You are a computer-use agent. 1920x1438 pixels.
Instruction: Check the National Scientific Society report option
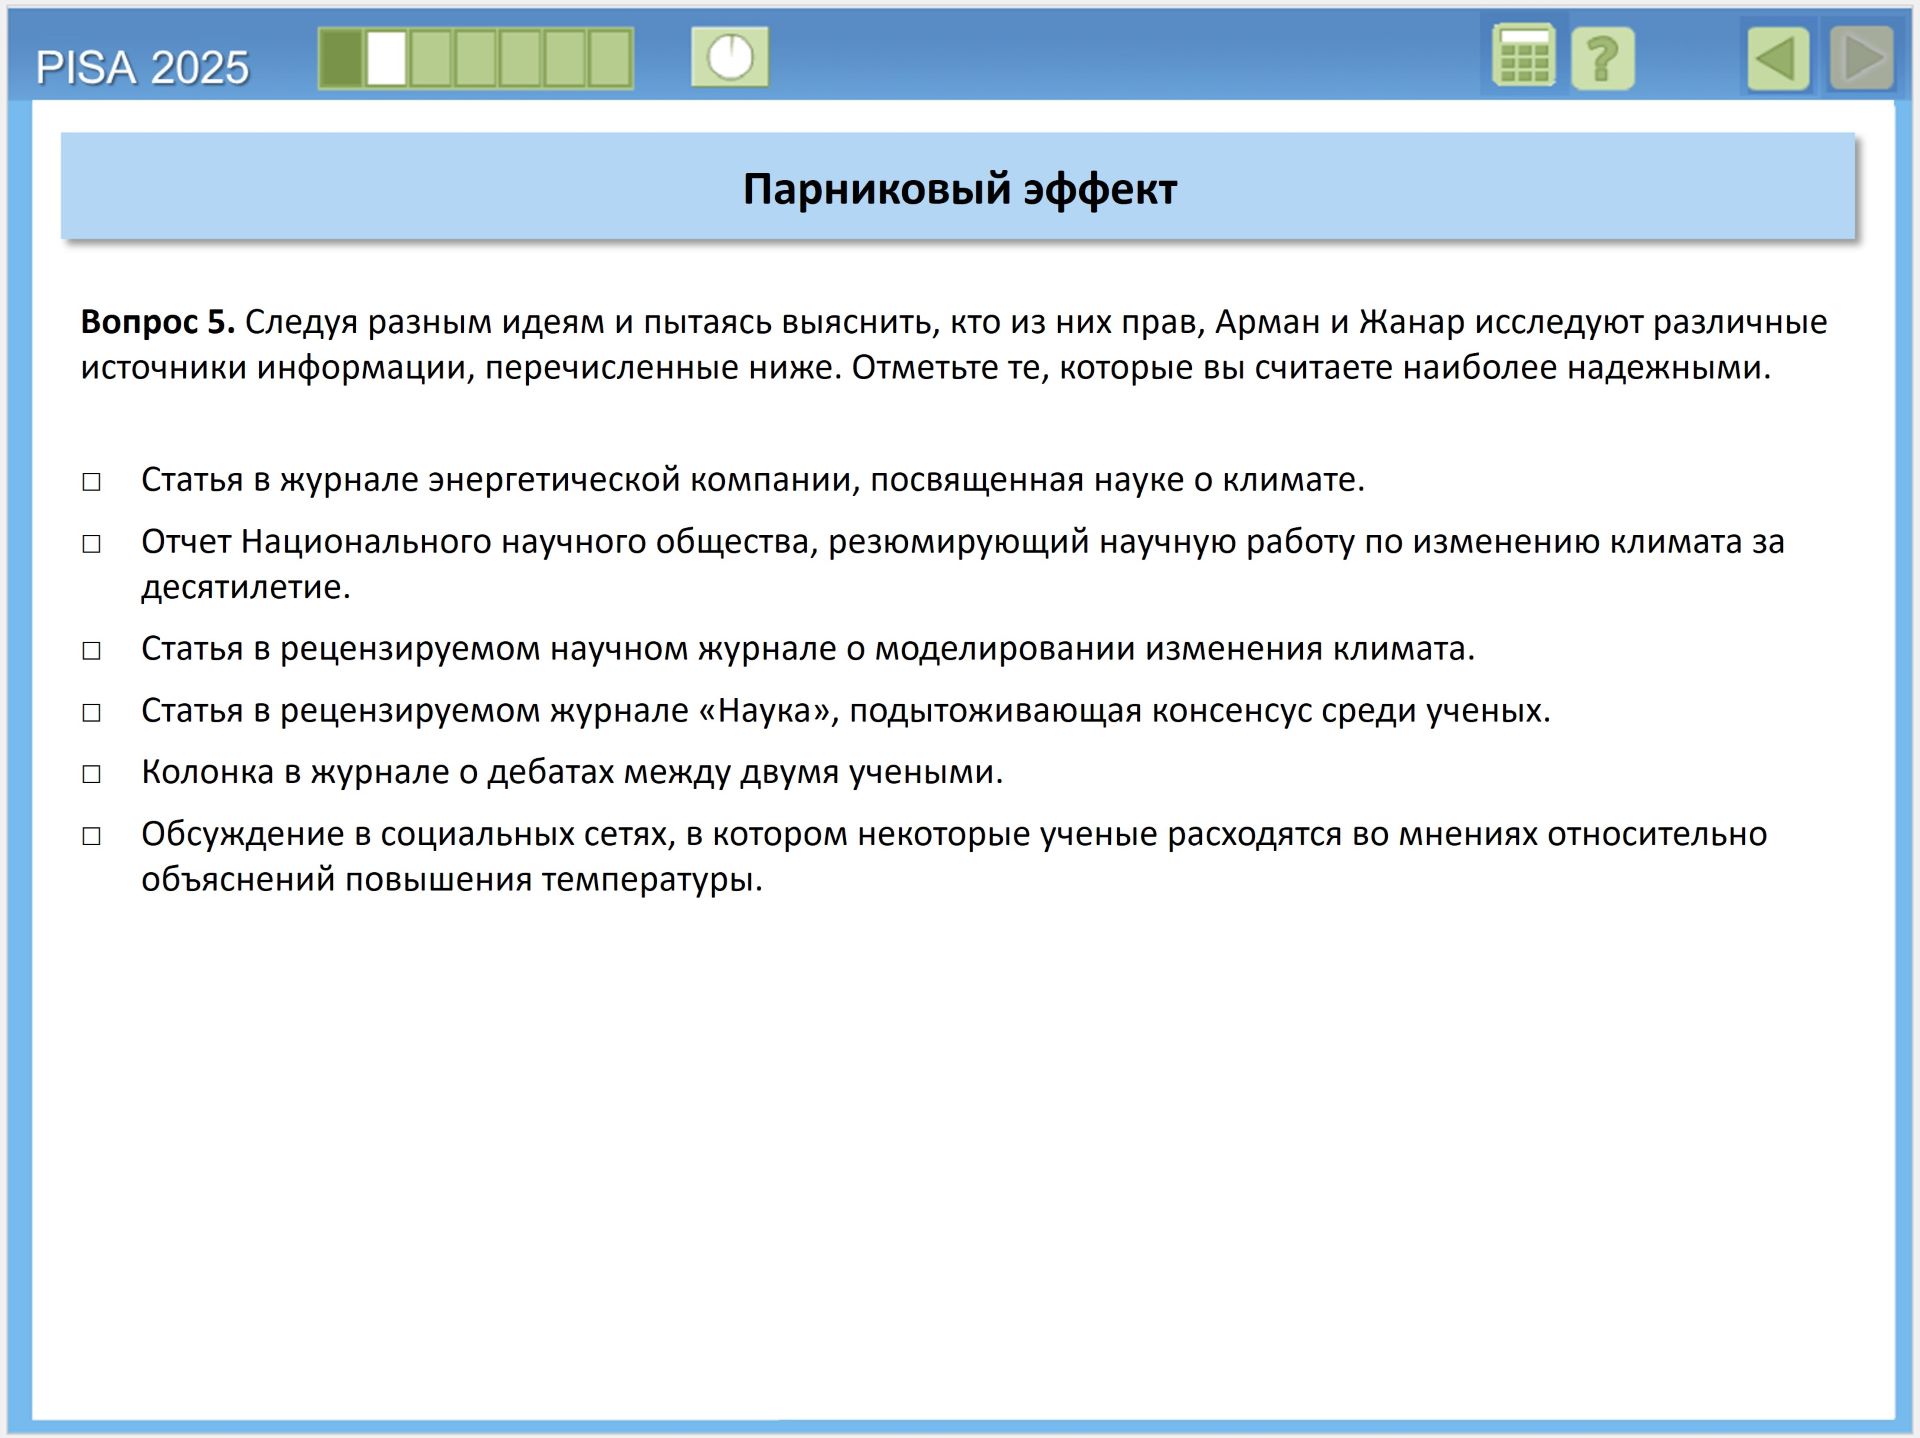coord(92,544)
